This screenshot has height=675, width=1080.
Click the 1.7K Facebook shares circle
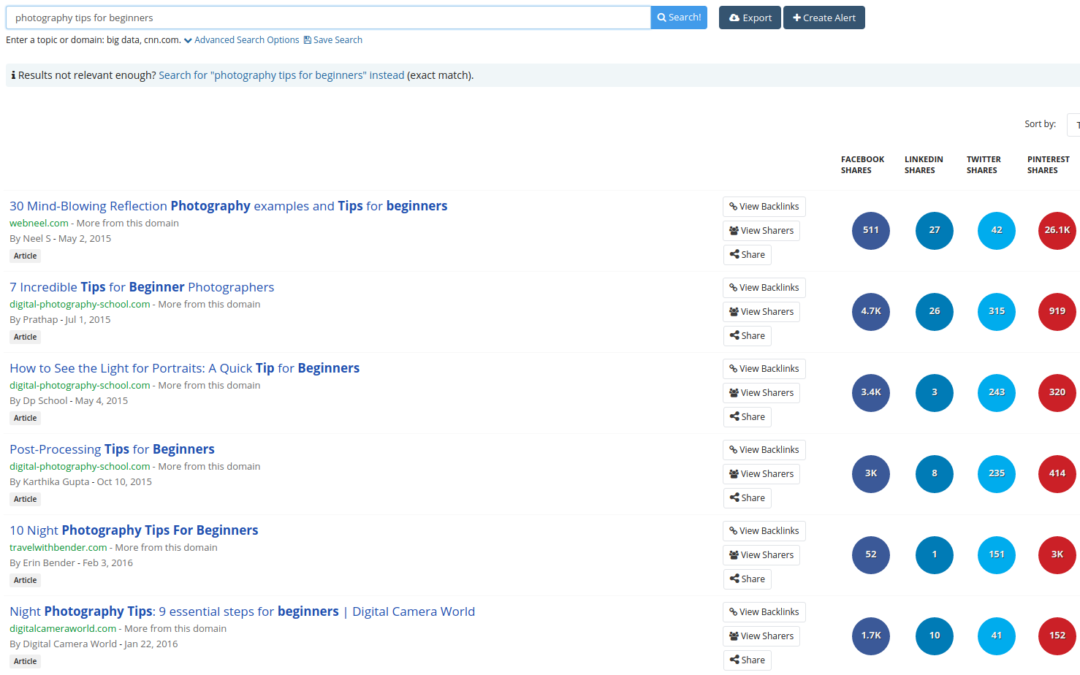pos(871,636)
